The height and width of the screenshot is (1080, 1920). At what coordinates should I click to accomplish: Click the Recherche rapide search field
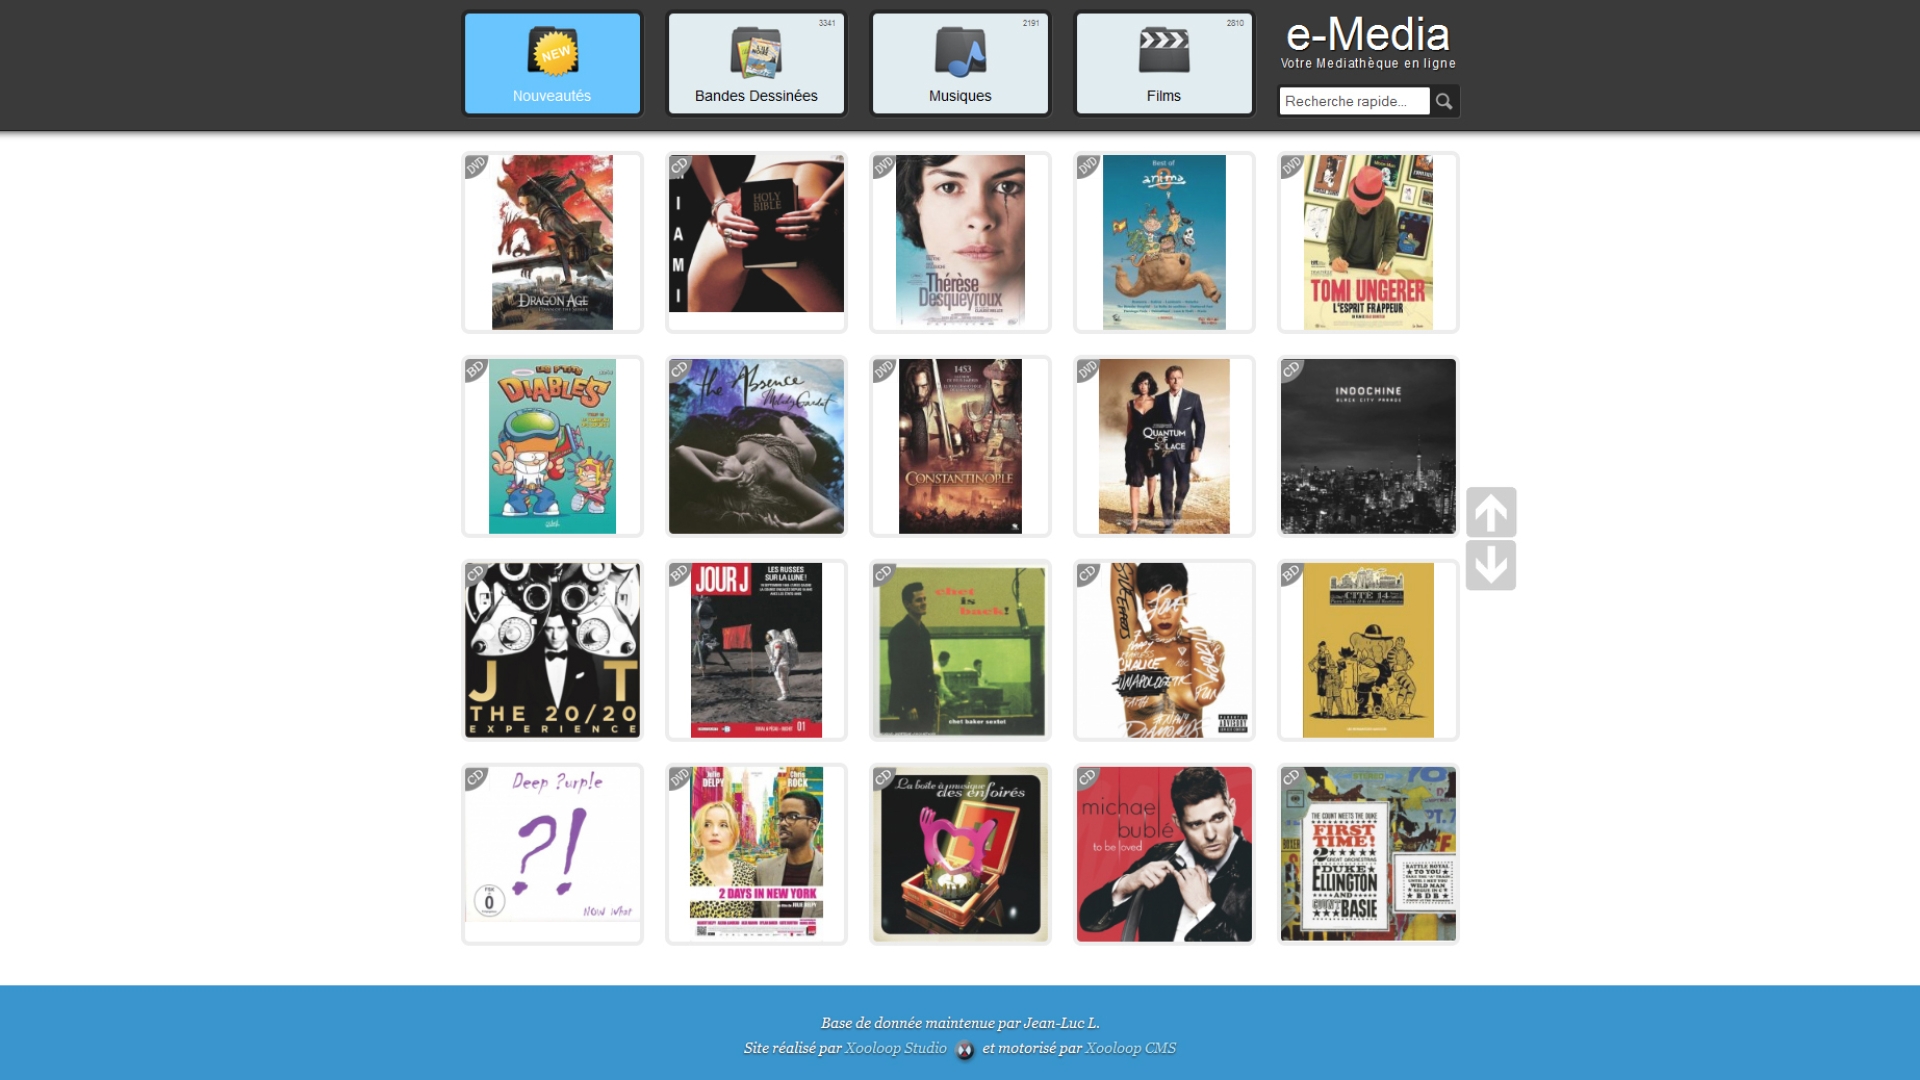(1354, 101)
